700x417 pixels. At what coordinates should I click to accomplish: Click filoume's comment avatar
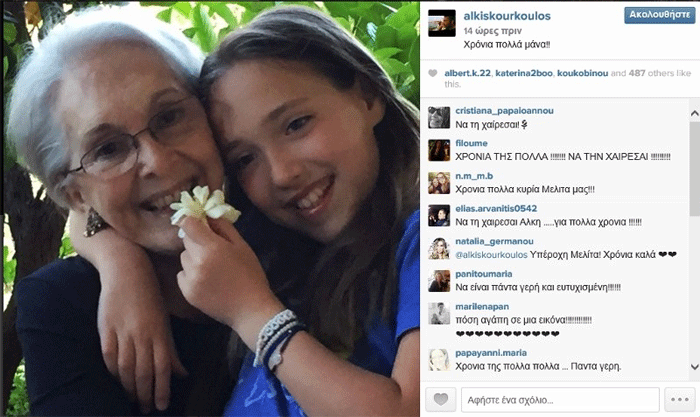(x=439, y=150)
